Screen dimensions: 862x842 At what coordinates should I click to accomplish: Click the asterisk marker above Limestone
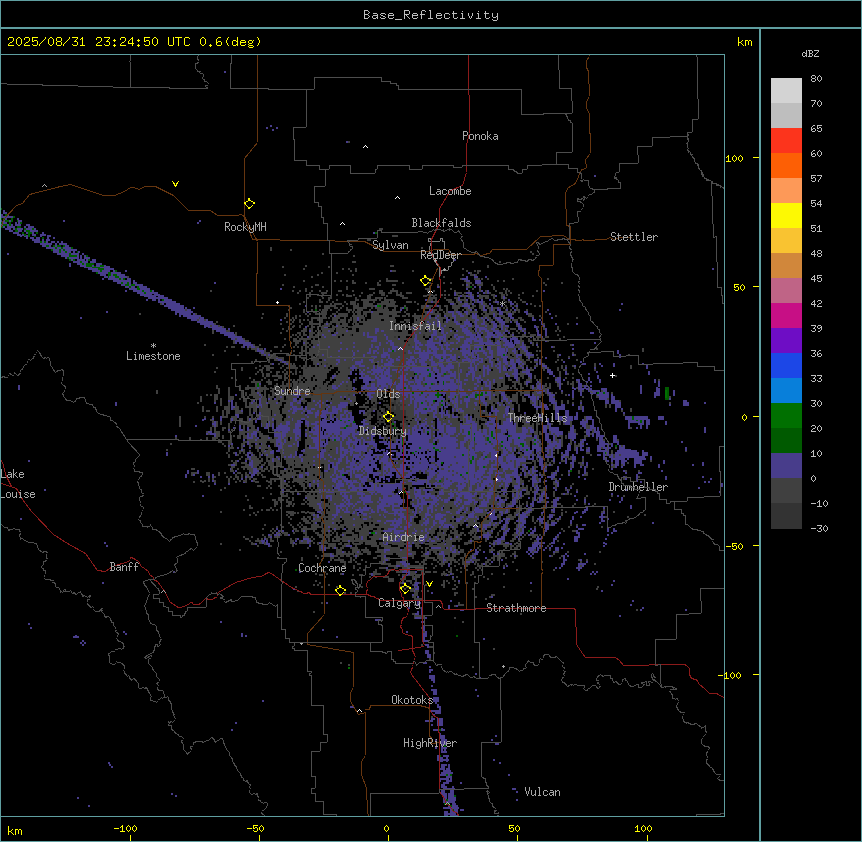point(153,346)
